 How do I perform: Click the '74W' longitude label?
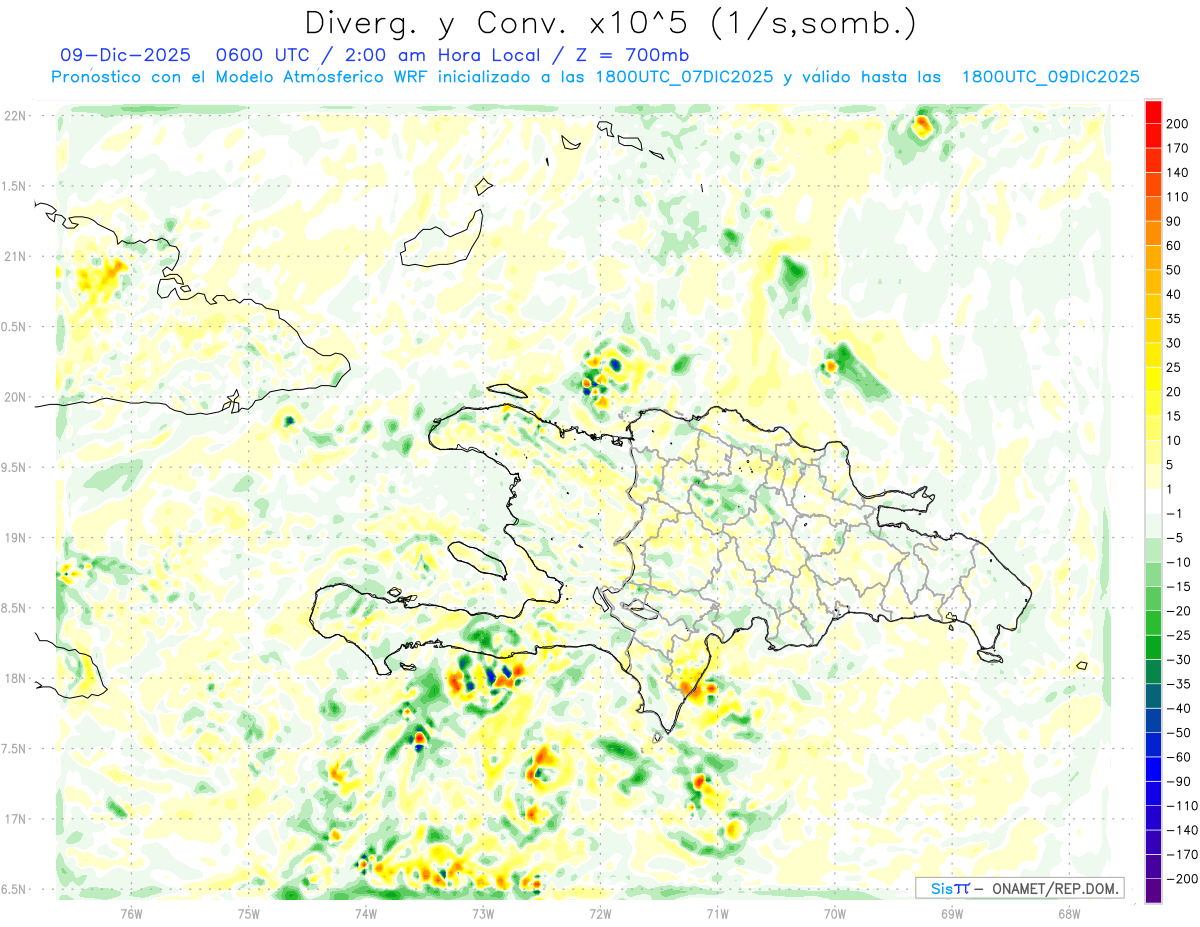pyautogui.click(x=366, y=913)
